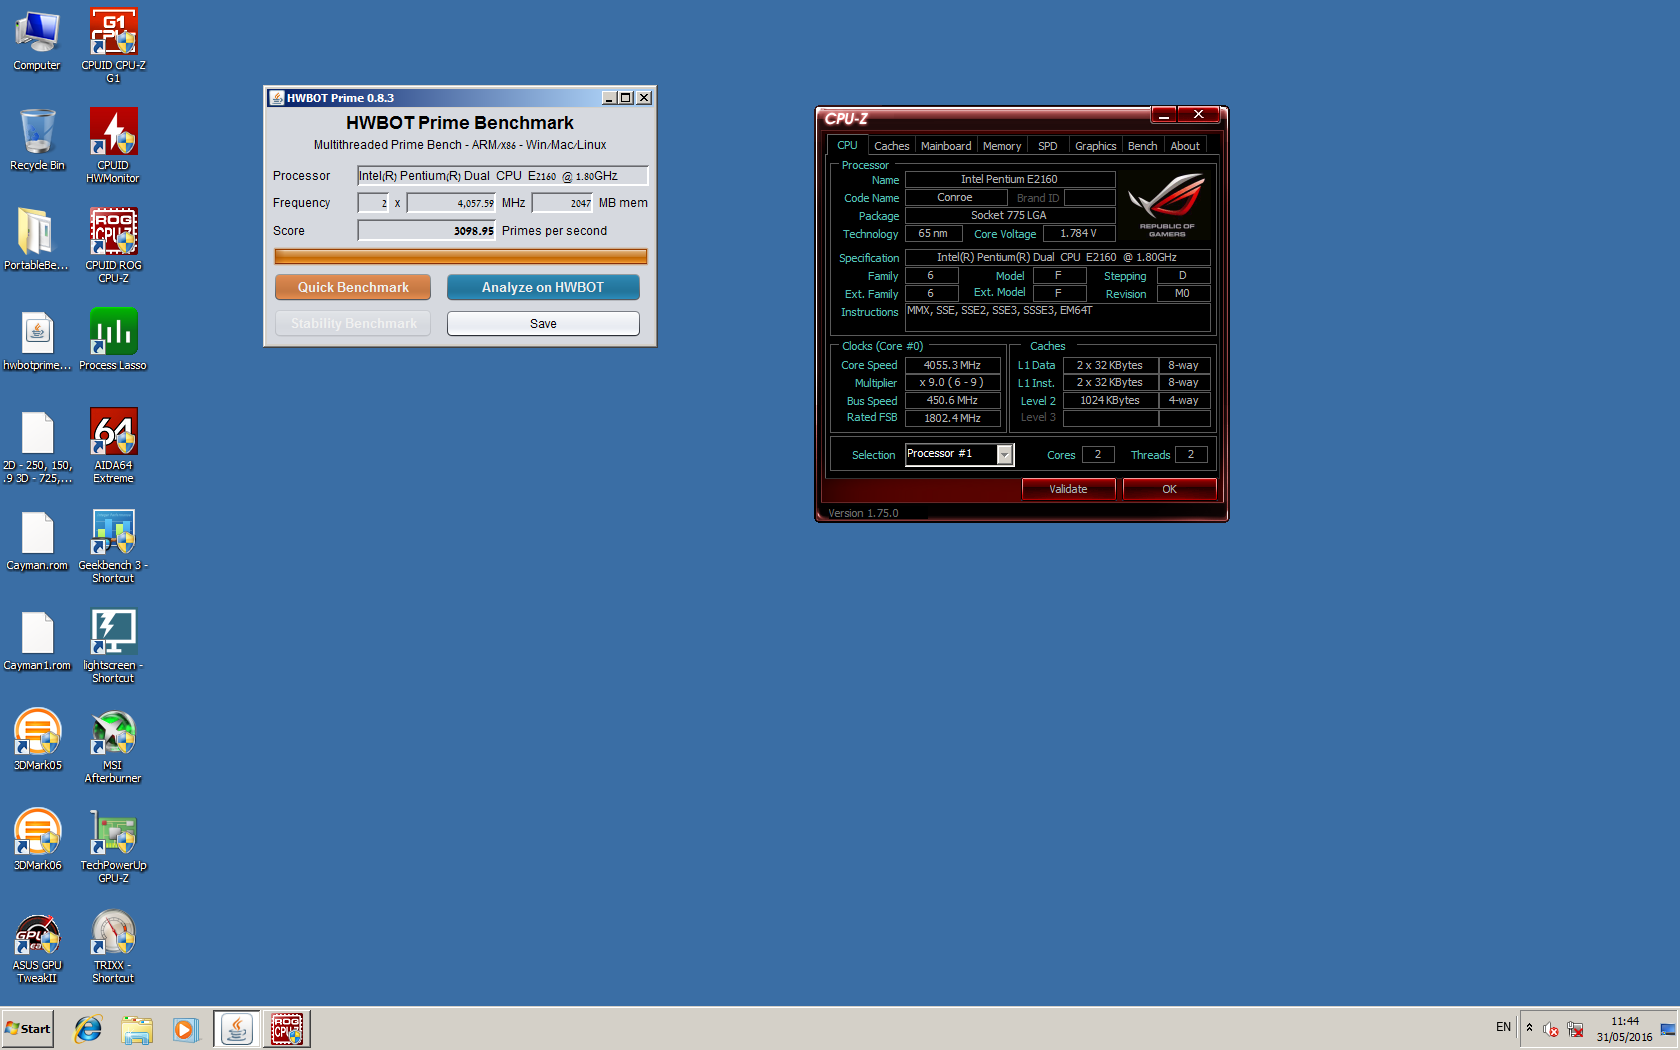Open the Start menu
This screenshot has height=1050, width=1680.
[28, 1029]
